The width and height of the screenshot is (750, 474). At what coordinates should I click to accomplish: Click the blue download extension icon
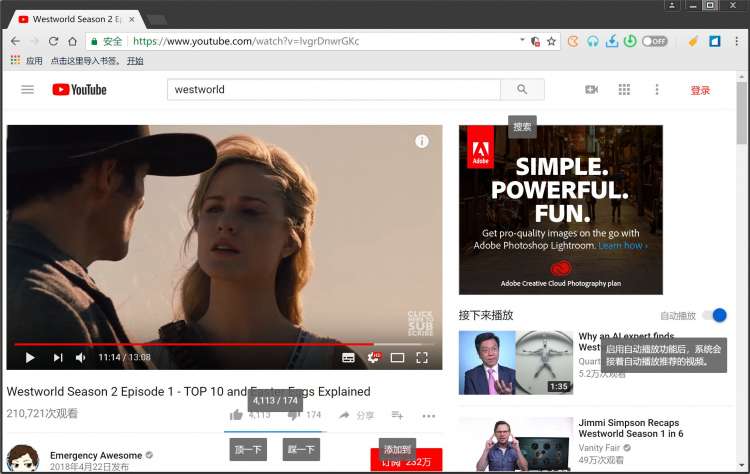click(611, 41)
